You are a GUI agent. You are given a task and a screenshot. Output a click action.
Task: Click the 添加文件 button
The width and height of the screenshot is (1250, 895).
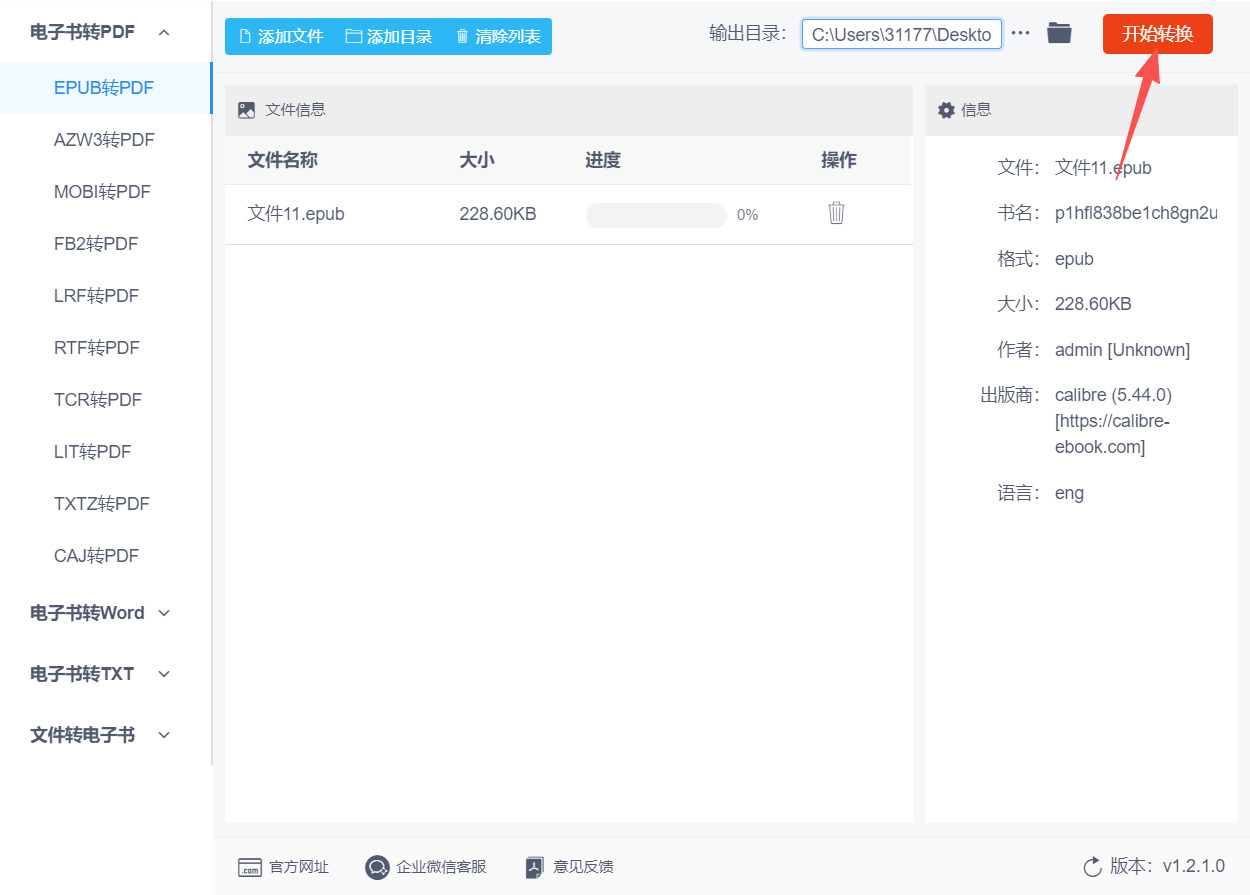[281, 36]
